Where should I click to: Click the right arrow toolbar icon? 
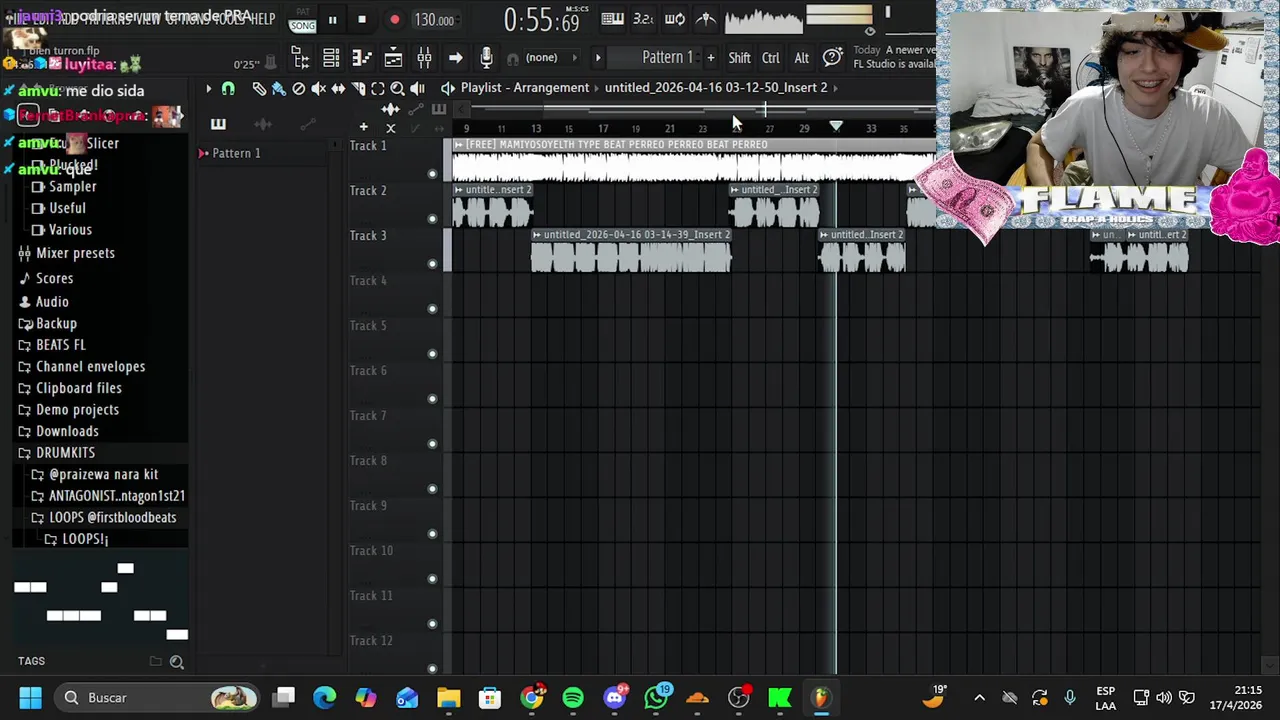[455, 58]
